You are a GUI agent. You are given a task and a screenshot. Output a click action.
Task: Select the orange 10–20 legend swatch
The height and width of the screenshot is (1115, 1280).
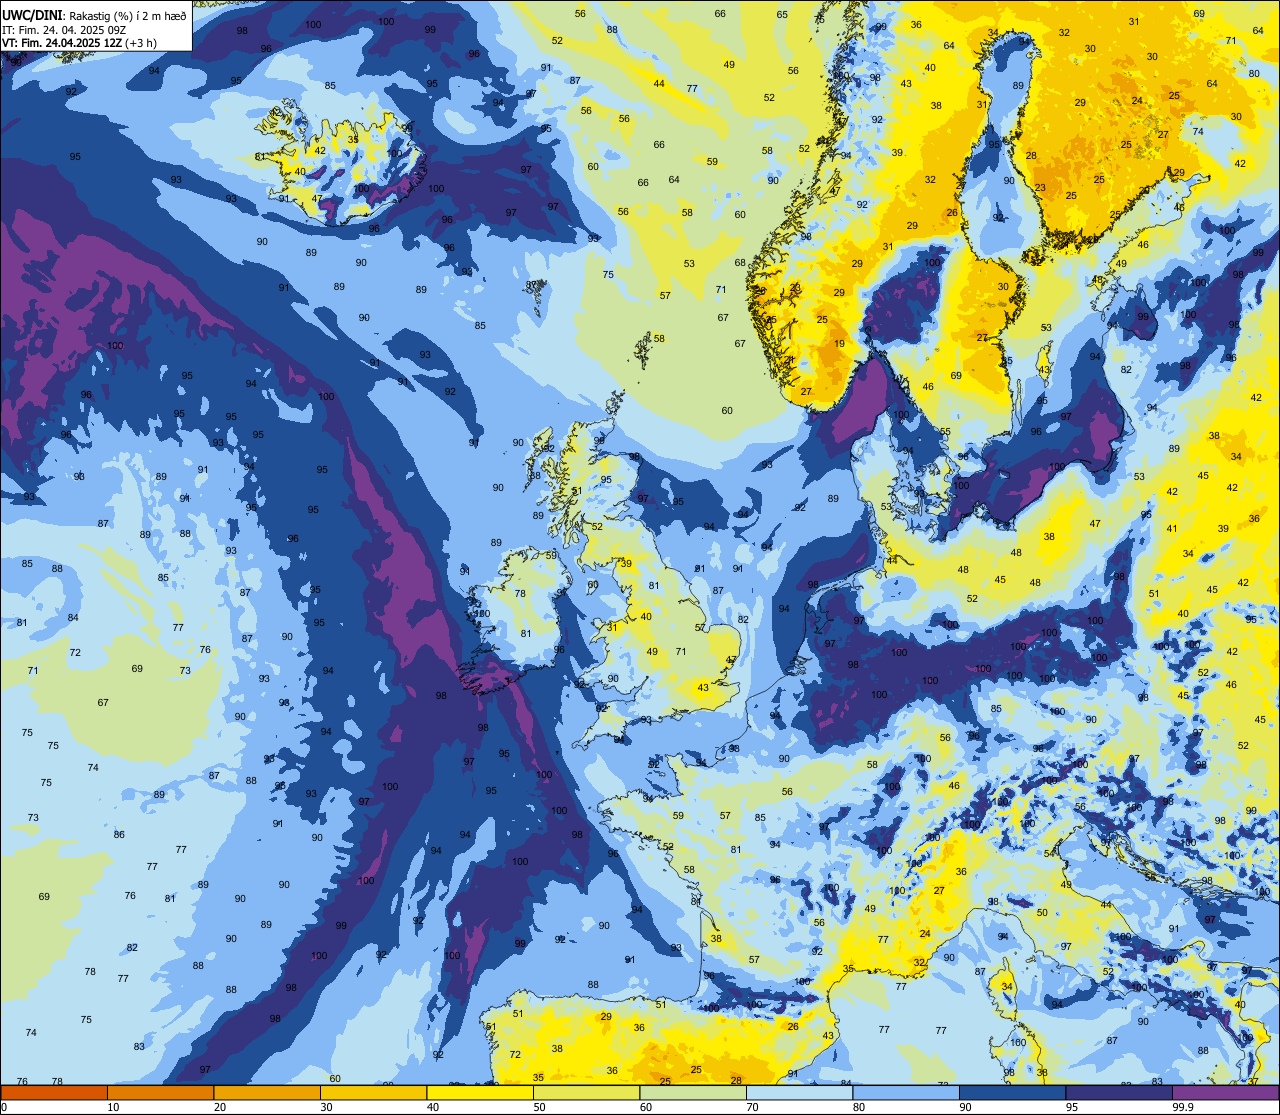pos(160,1092)
